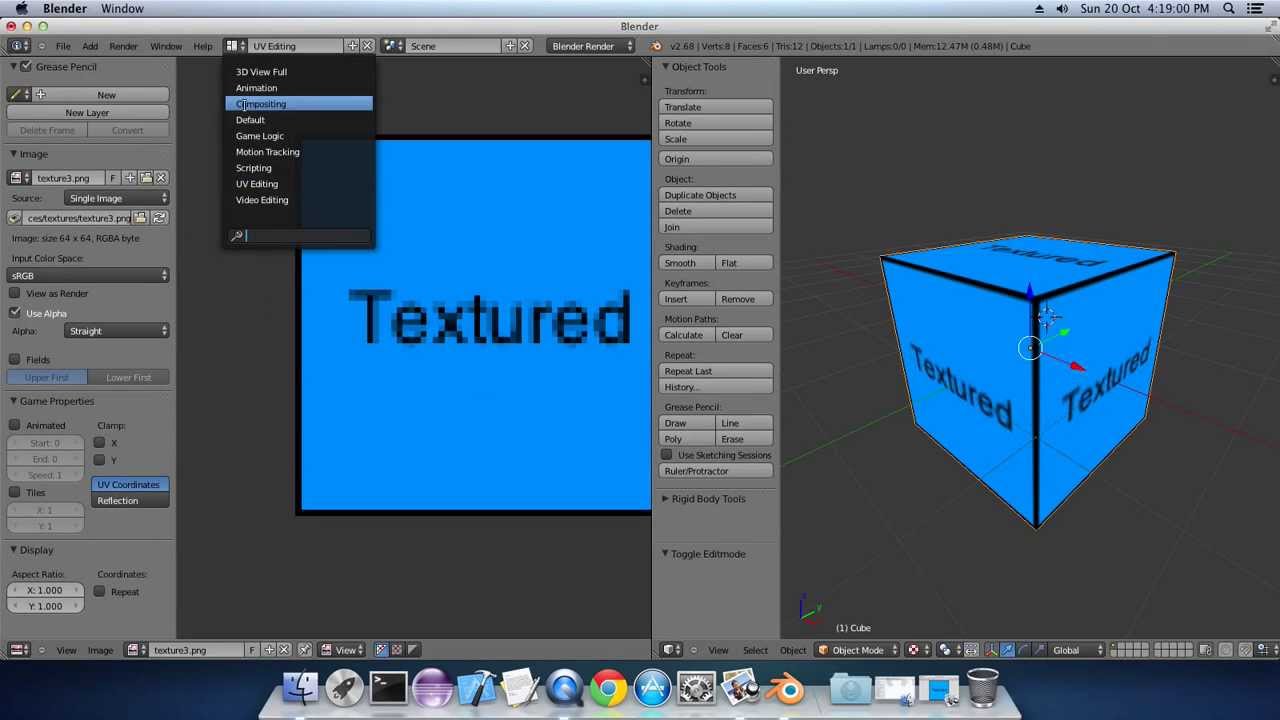Open the Alpha Straight dropdown
The image size is (1280, 720).
coord(117,331)
